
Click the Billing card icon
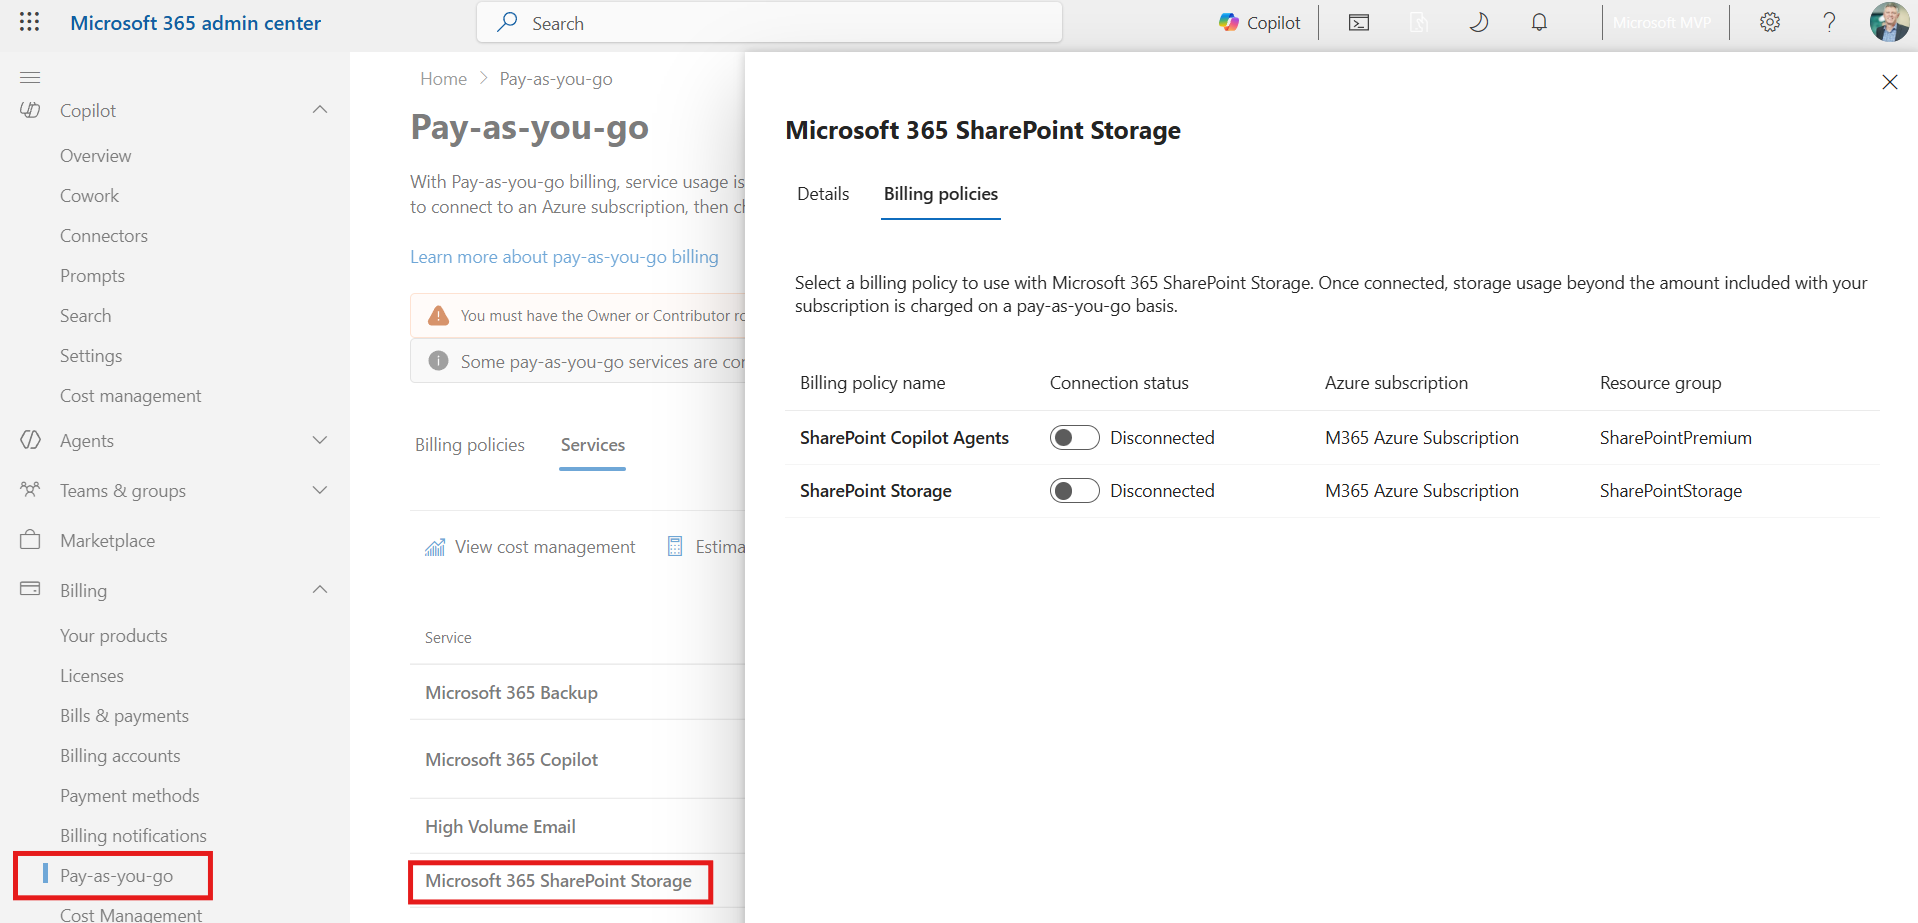(x=30, y=589)
